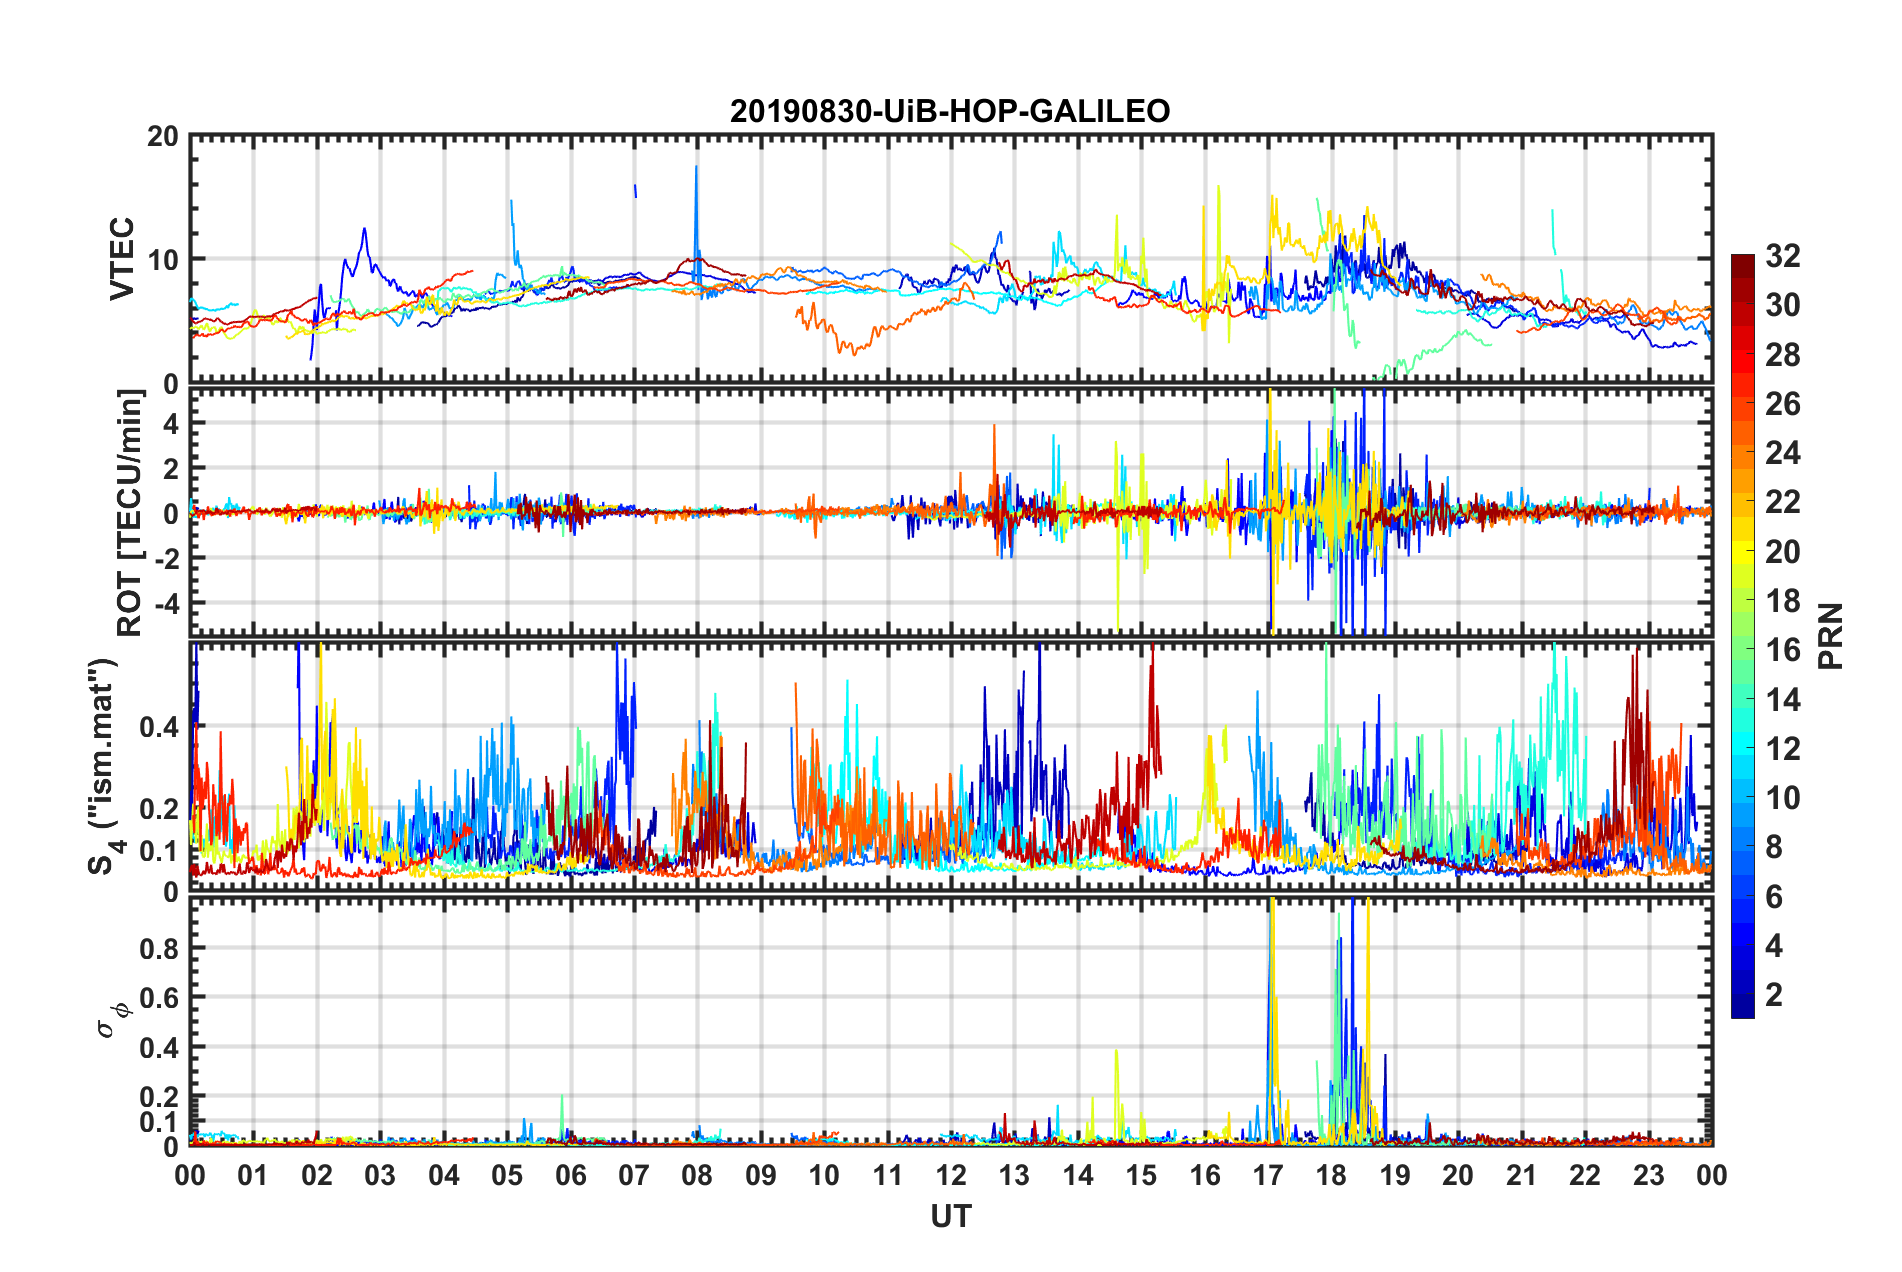Click colorbar tick label 16
The width and height of the screenshot is (1902, 1272).
pyautogui.click(x=1782, y=650)
